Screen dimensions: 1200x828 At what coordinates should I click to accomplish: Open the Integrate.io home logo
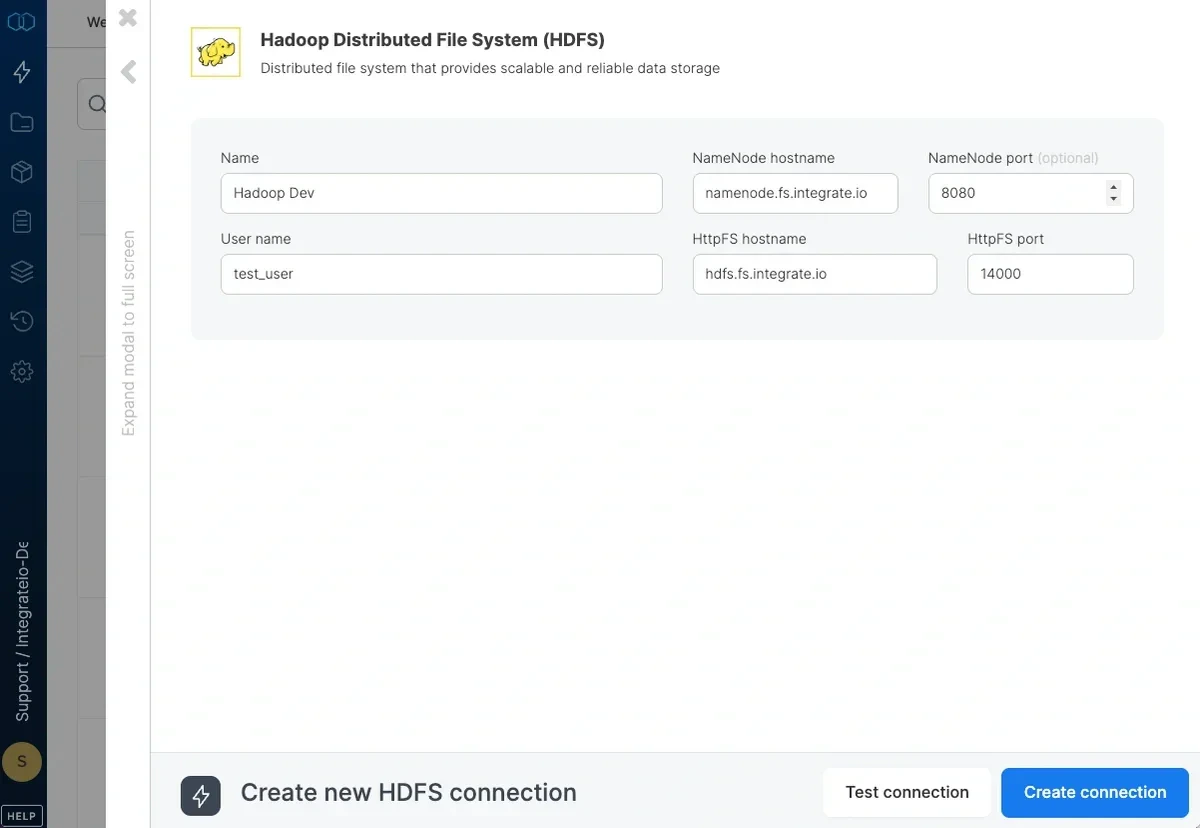pos(22,21)
